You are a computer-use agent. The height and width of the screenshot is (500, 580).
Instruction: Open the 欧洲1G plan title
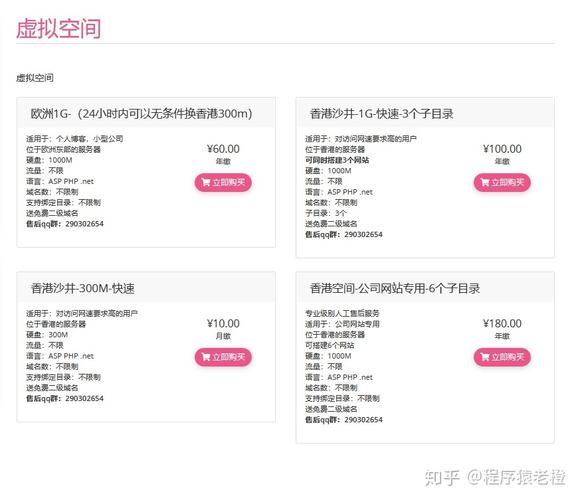click(141, 114)
